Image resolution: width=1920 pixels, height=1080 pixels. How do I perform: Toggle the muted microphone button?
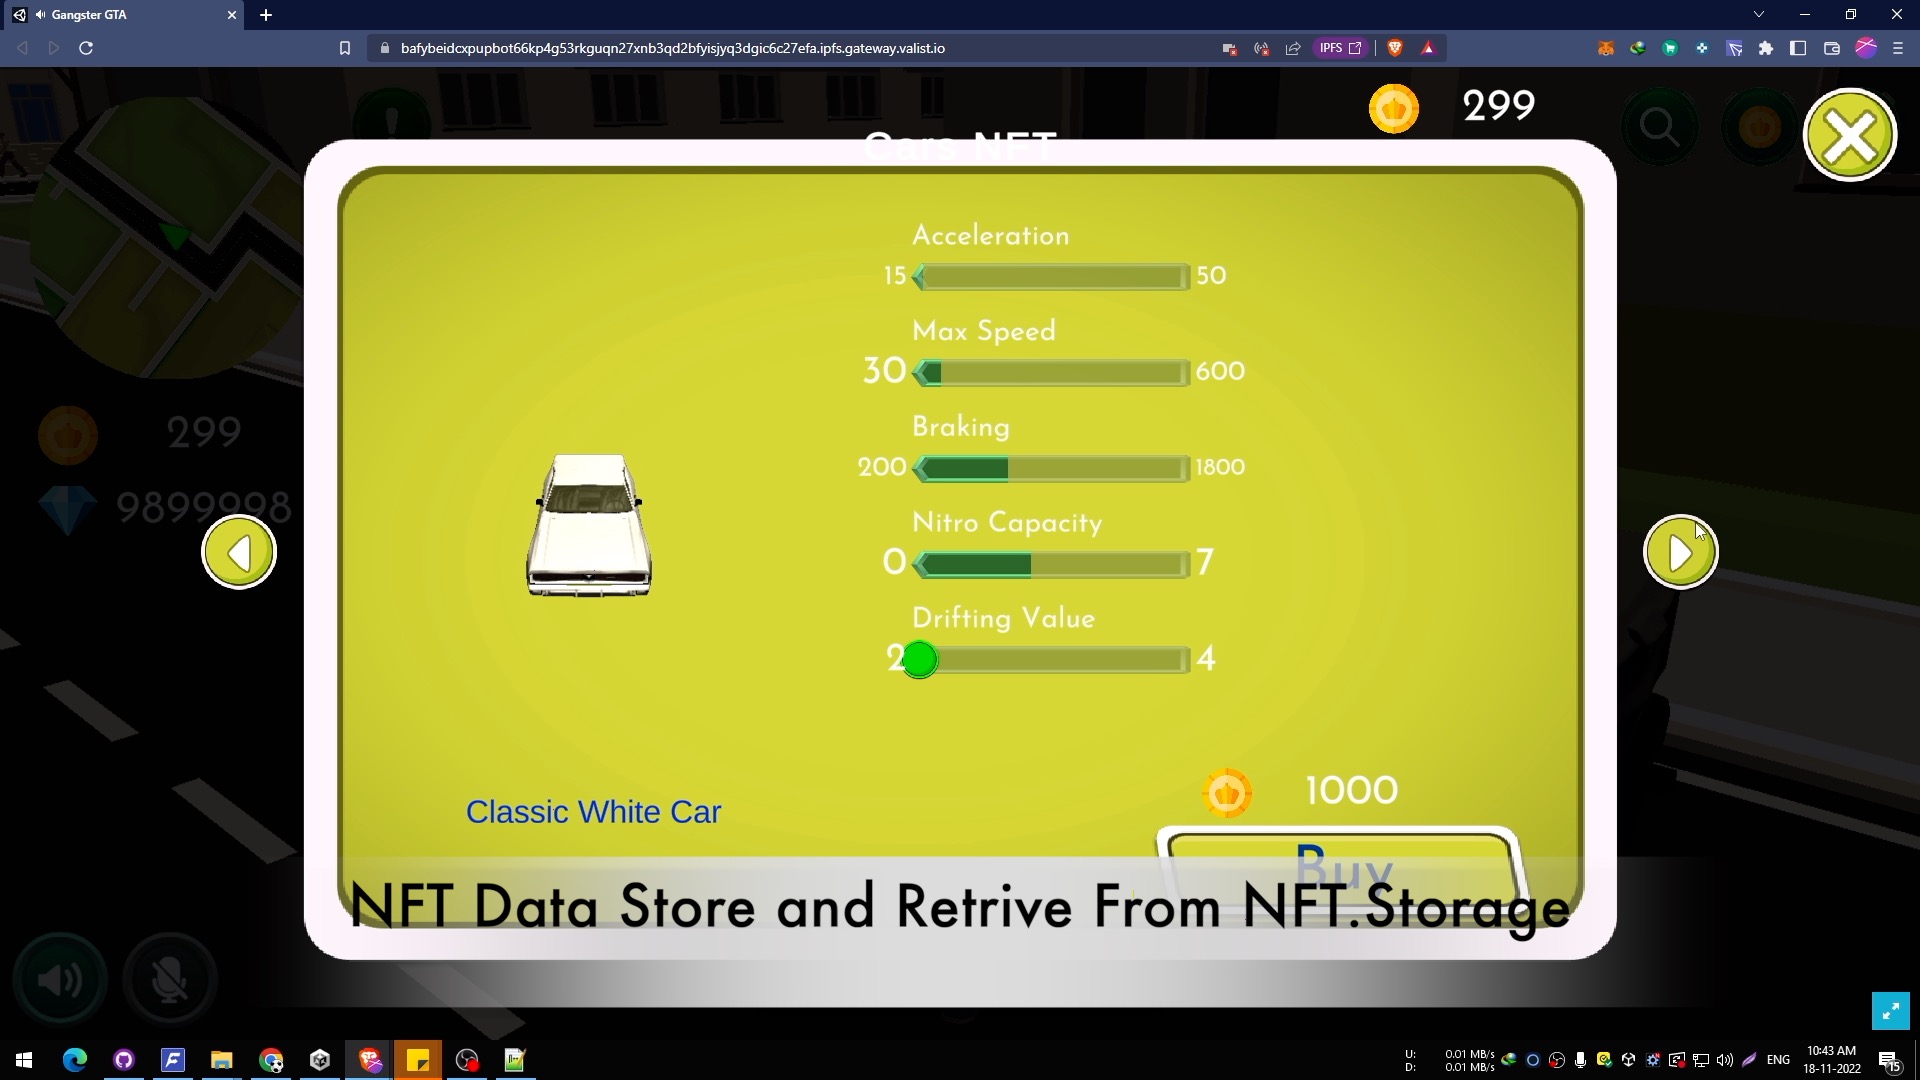click(x=170, y=980)
